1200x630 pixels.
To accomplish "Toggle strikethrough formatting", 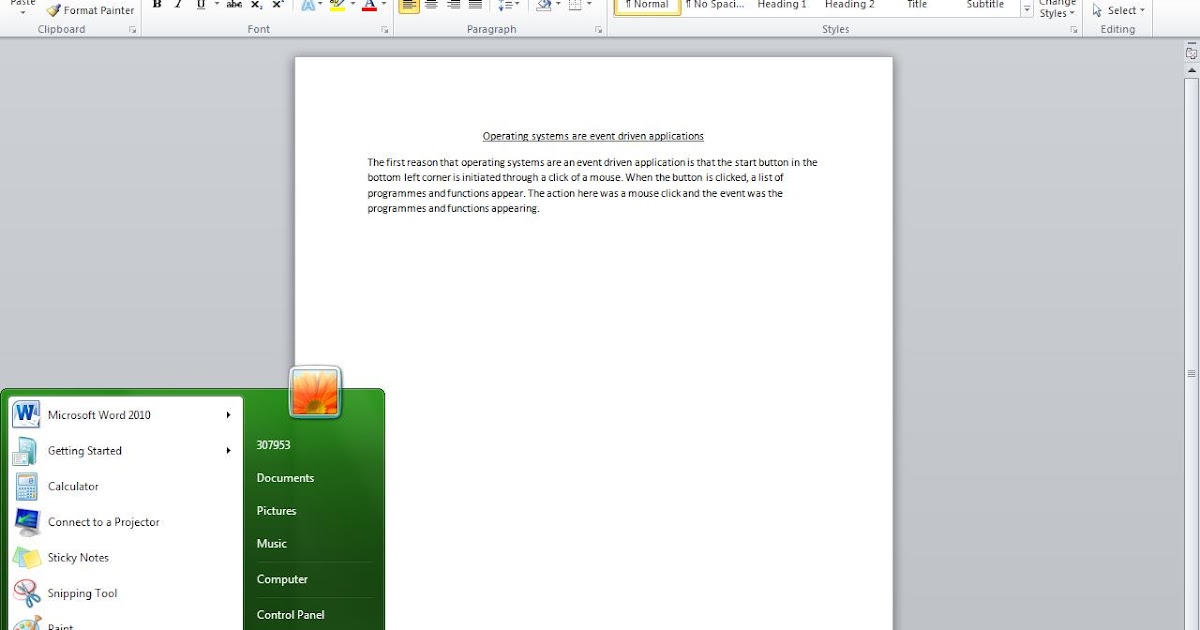I will 234,5.
